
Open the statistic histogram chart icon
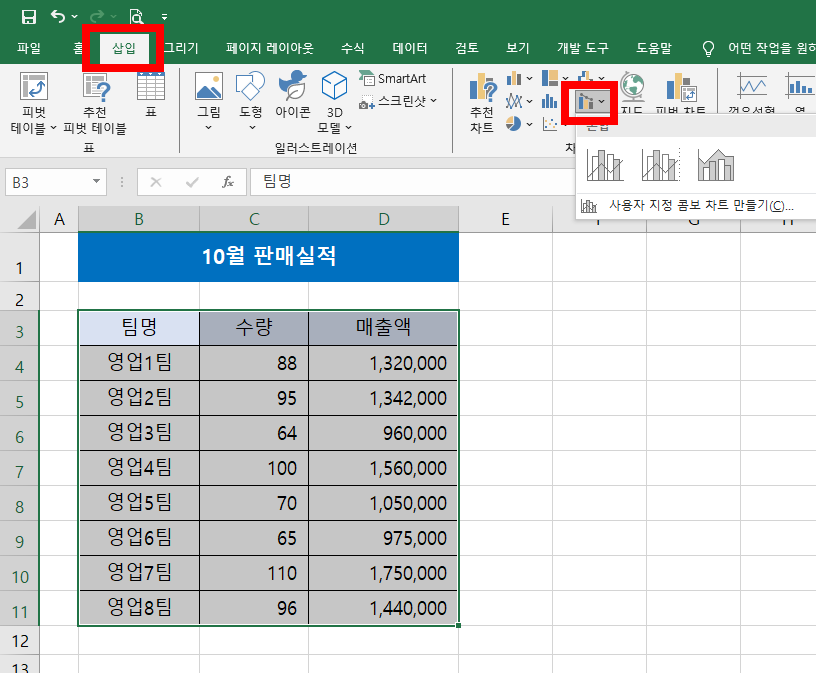tap(550, 101)
